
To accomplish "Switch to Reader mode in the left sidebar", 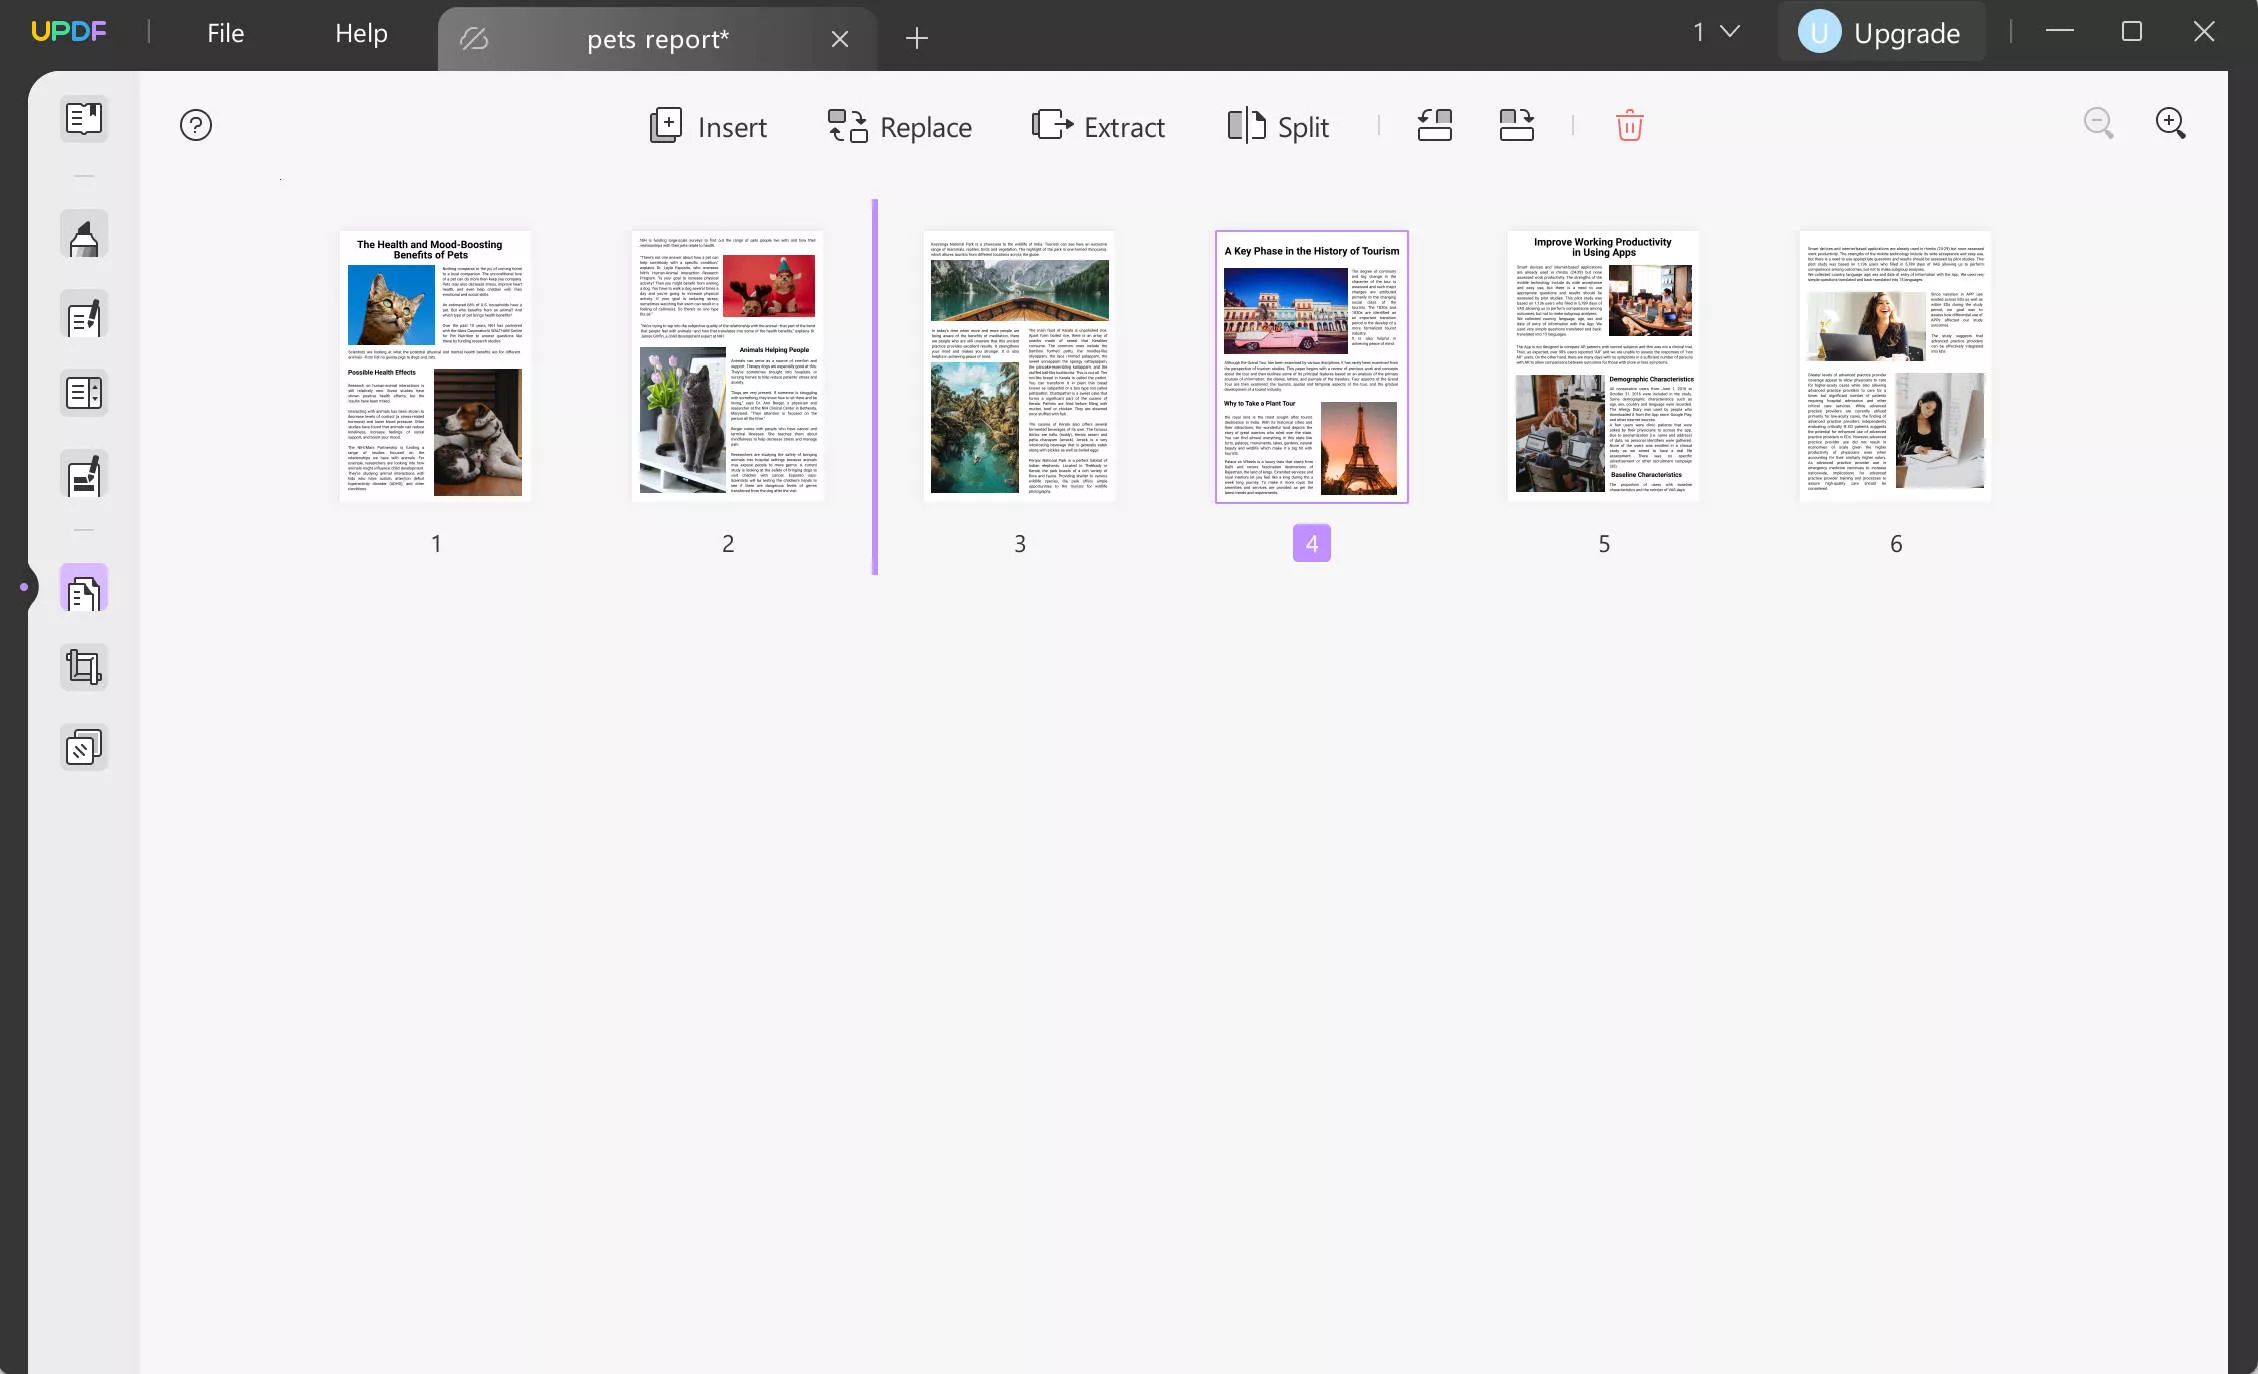I will click(83, 119).
